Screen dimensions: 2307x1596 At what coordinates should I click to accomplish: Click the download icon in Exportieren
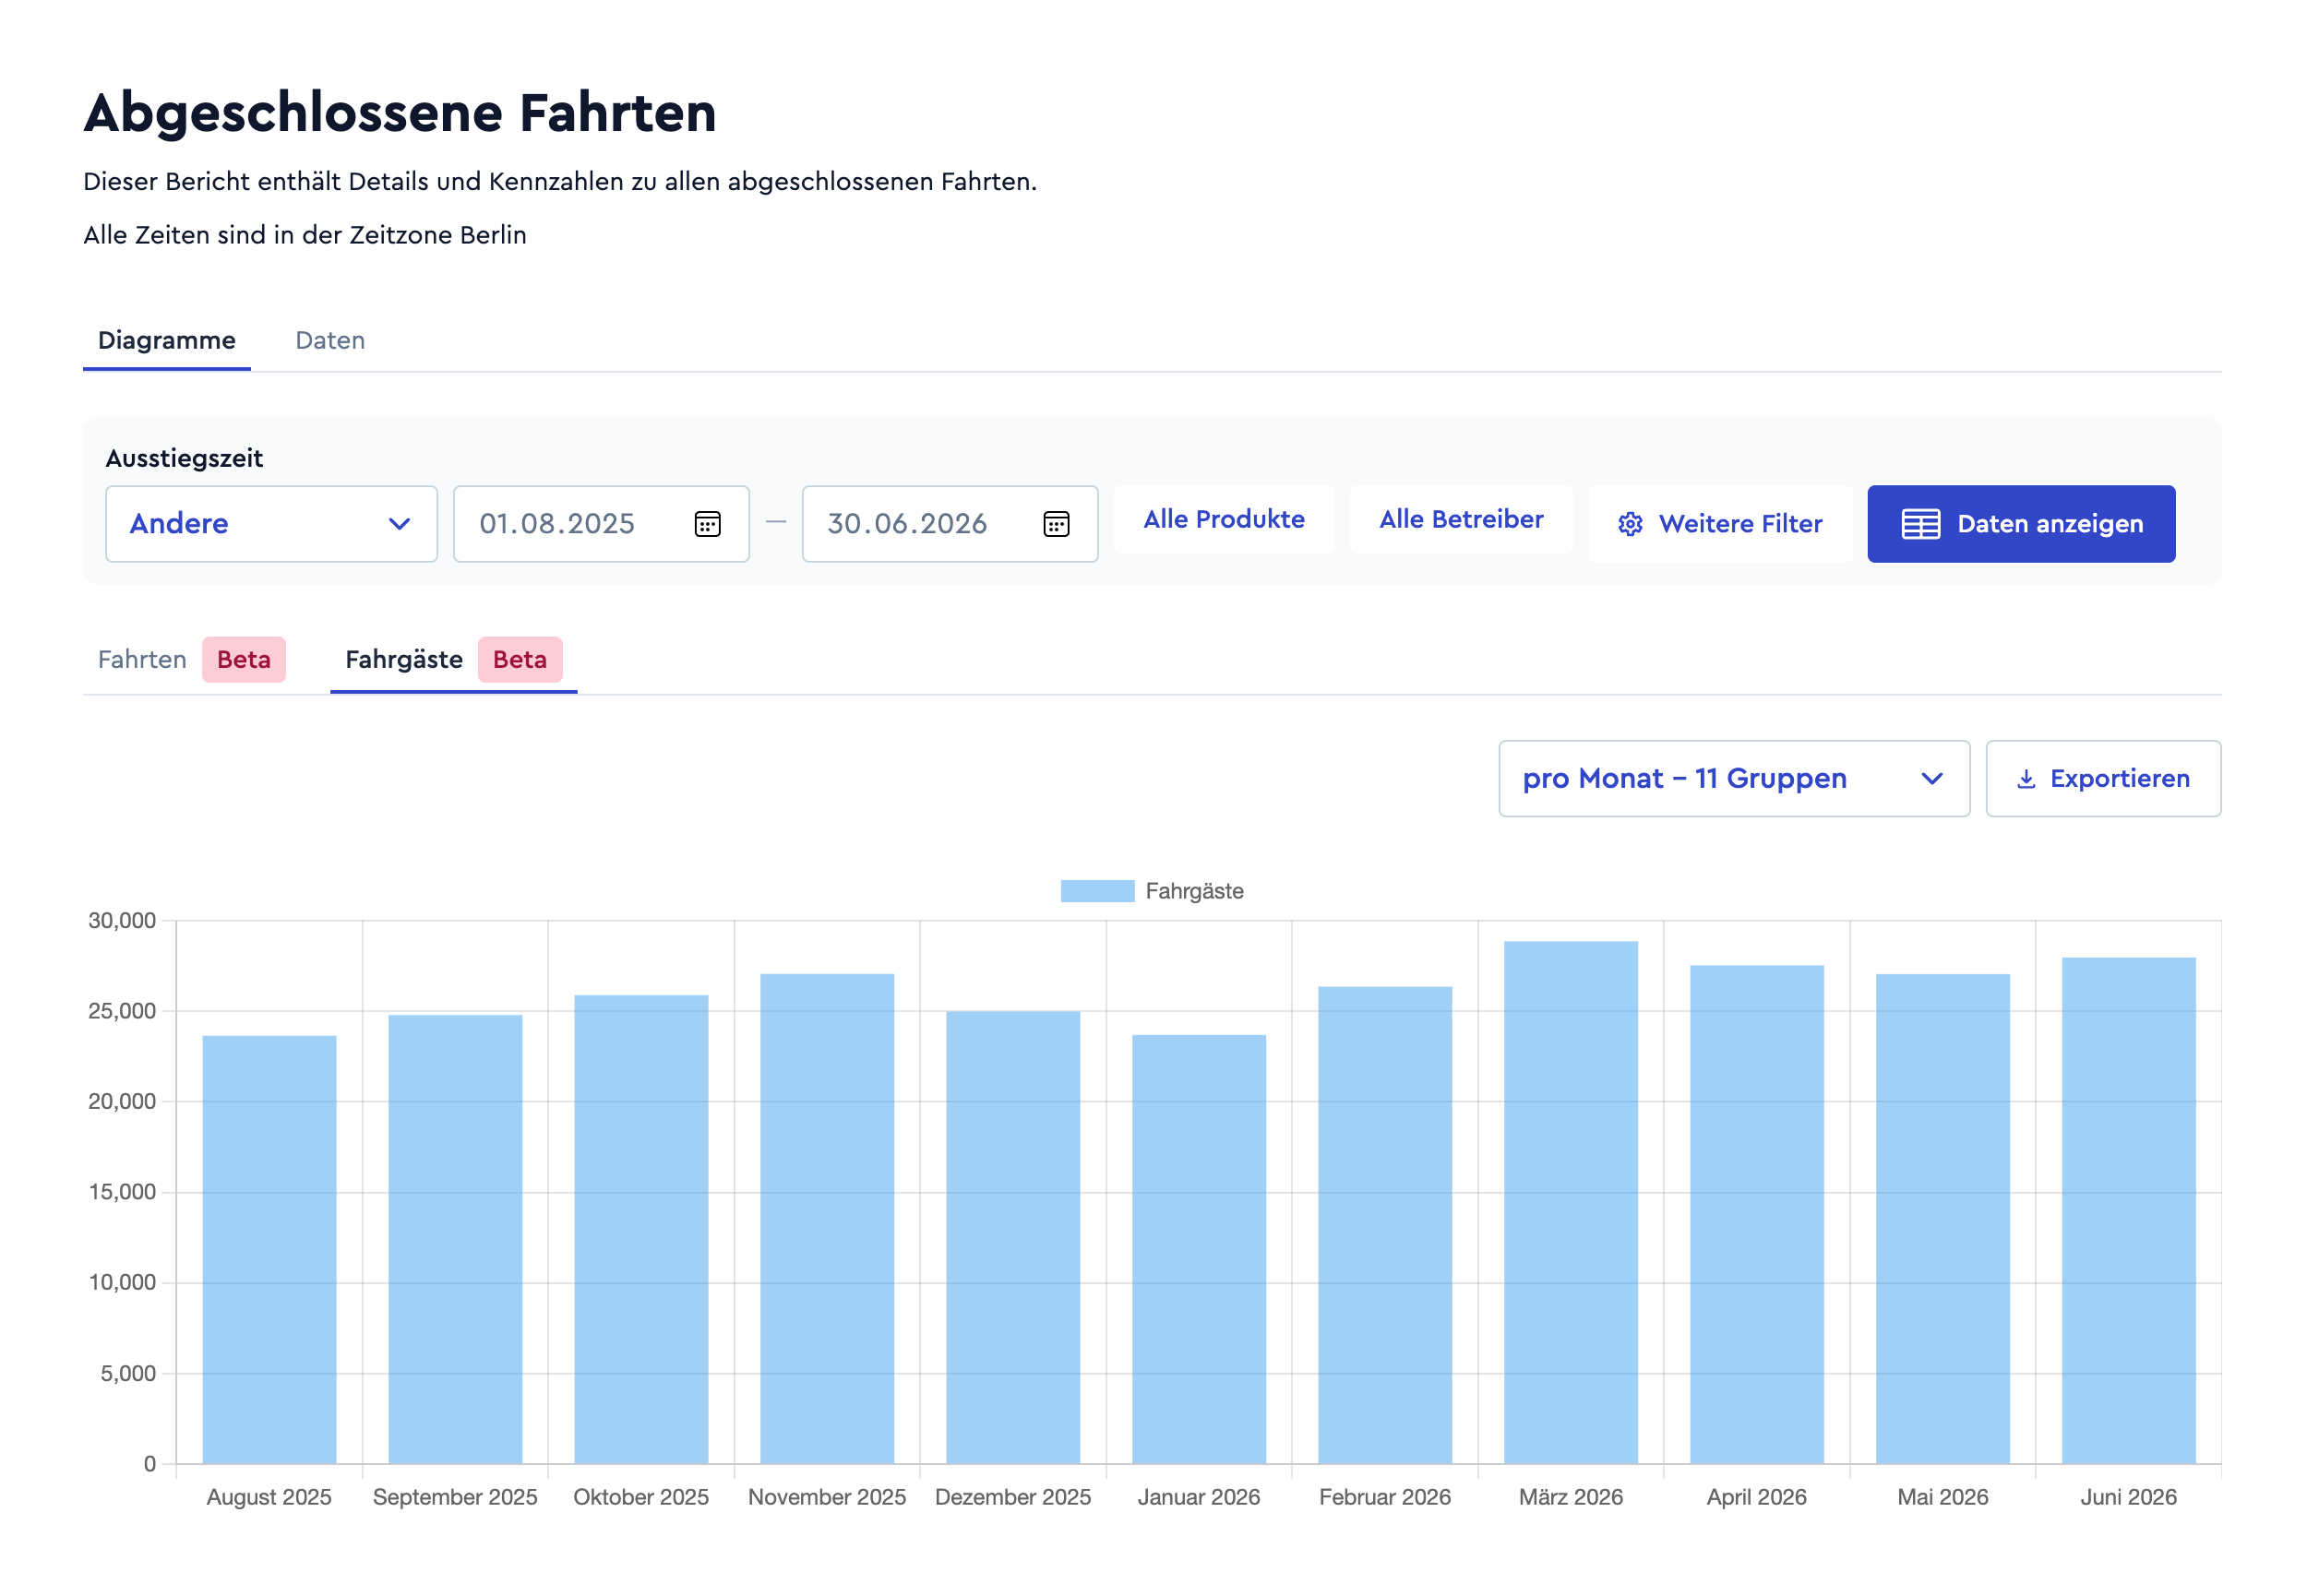(2026, 779)
